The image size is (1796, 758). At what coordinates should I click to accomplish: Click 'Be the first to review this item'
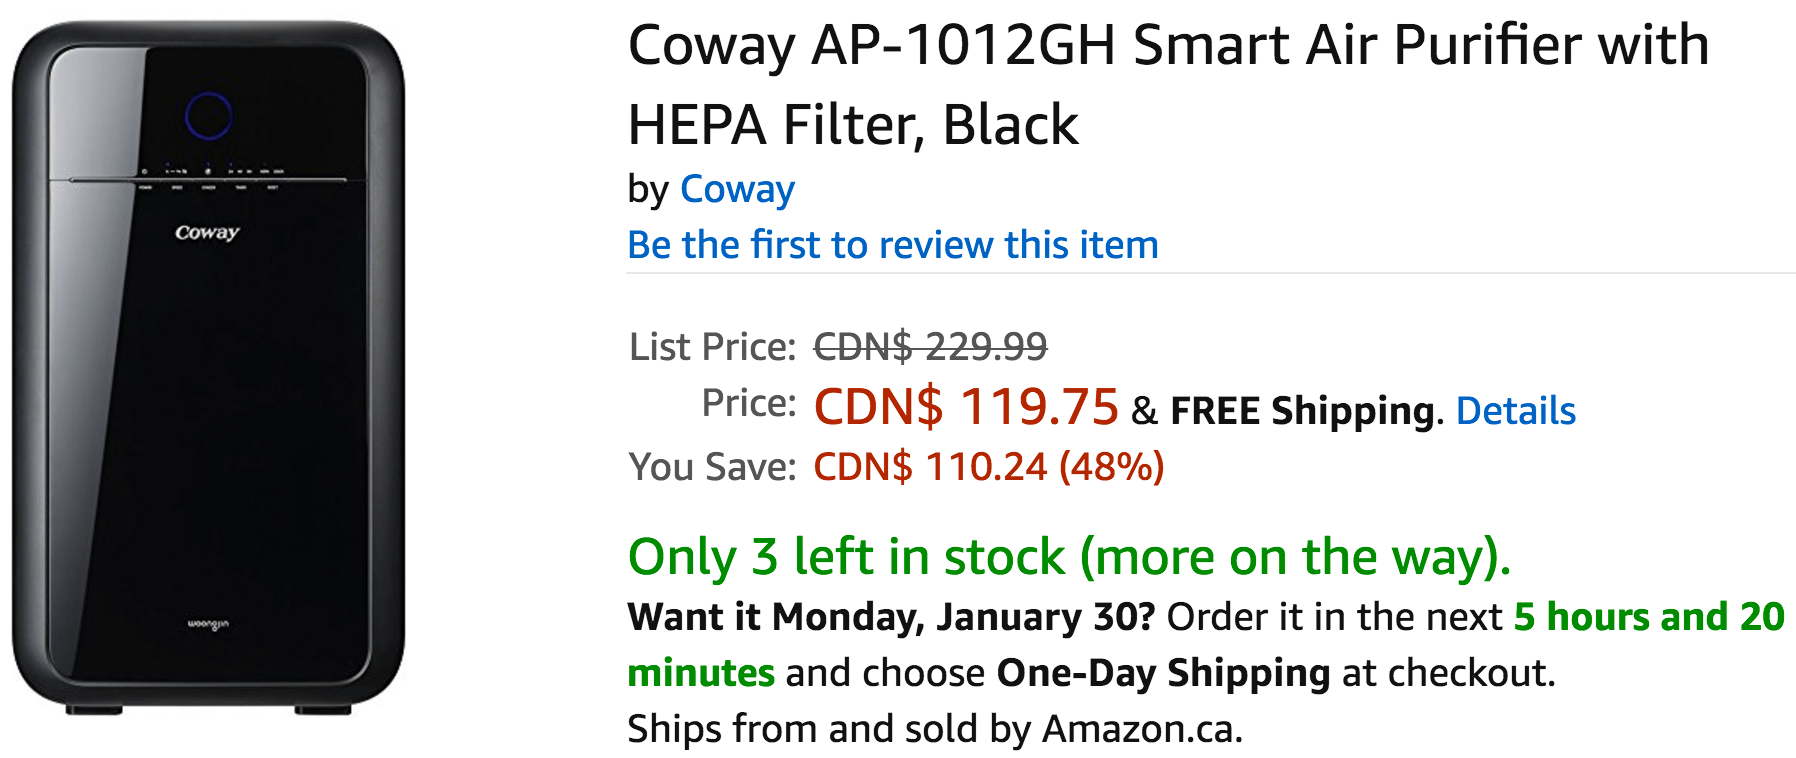click(x=893, y=245)
